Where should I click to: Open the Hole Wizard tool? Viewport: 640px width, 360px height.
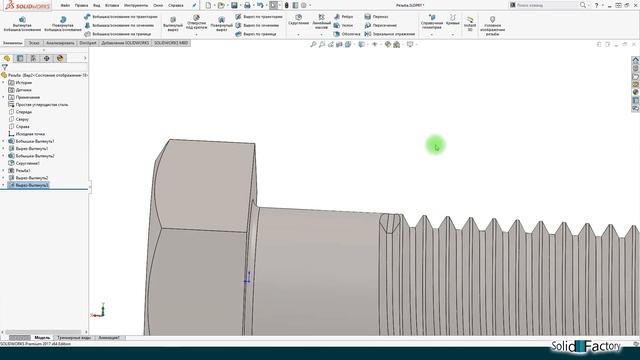click(x=196, y=22)
